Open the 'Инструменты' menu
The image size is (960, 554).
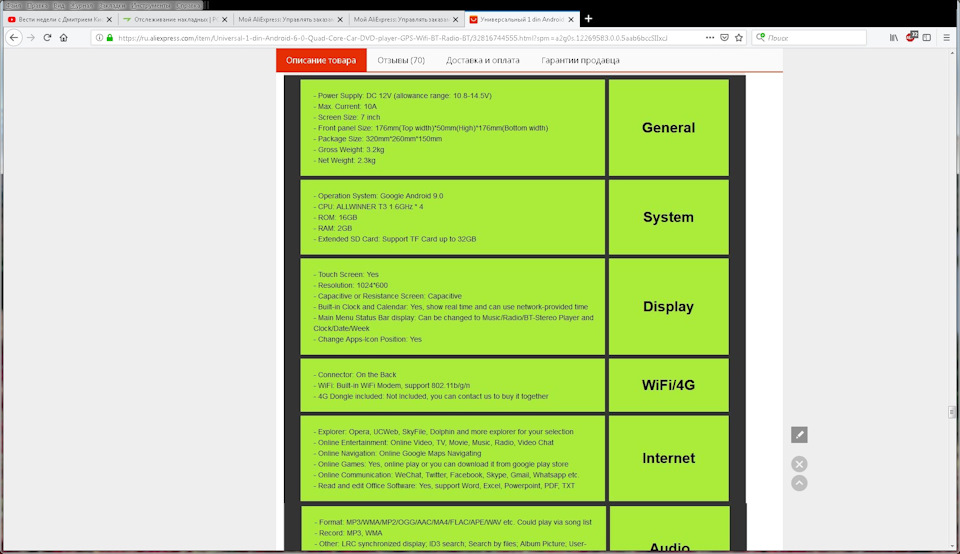pos(151,6)
